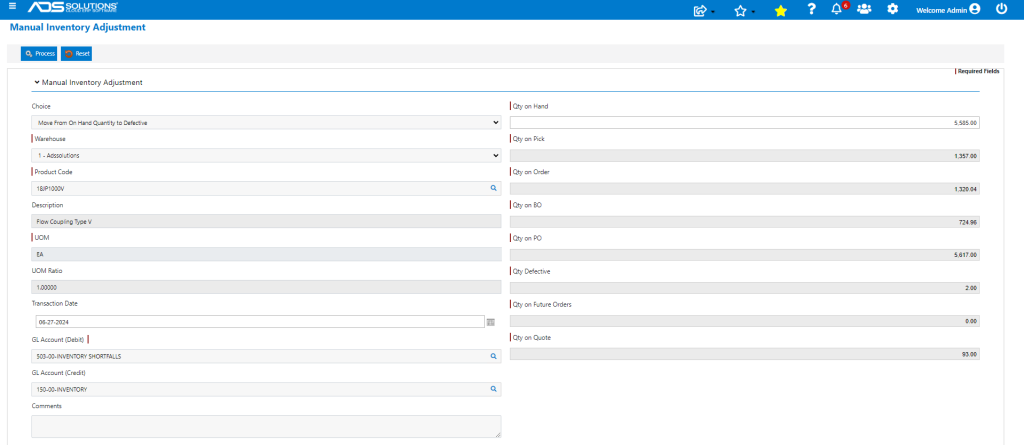This screenshot has width=1024, height=445.
Task: Click the Required Fields legend text
Action: coord(978,71)
